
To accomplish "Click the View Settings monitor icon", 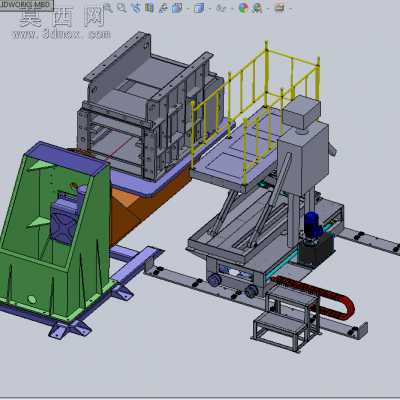I will [x=279, y=7].
